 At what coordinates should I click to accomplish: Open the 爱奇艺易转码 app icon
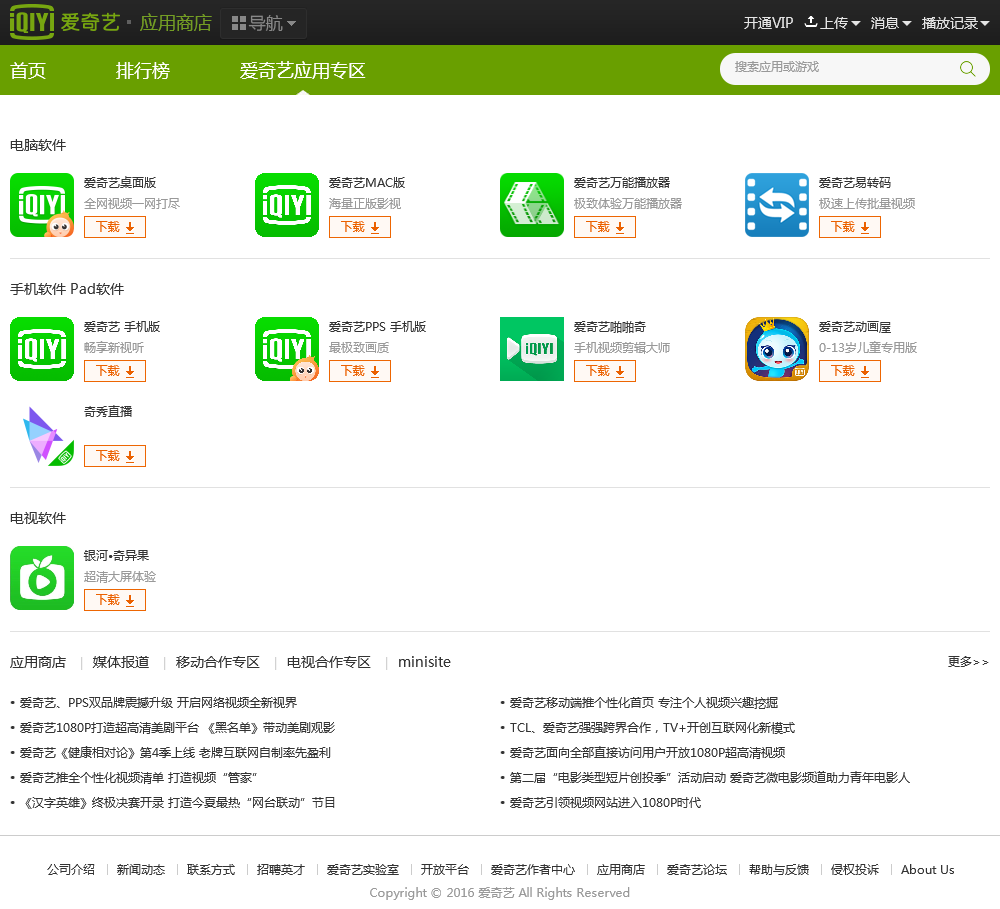(x=777, y=205)
